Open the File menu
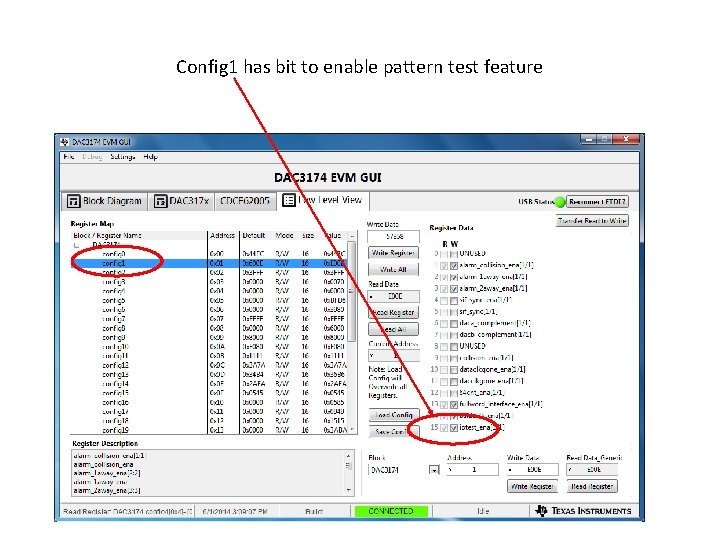This screenshot has height=540, width=720. 69,157
